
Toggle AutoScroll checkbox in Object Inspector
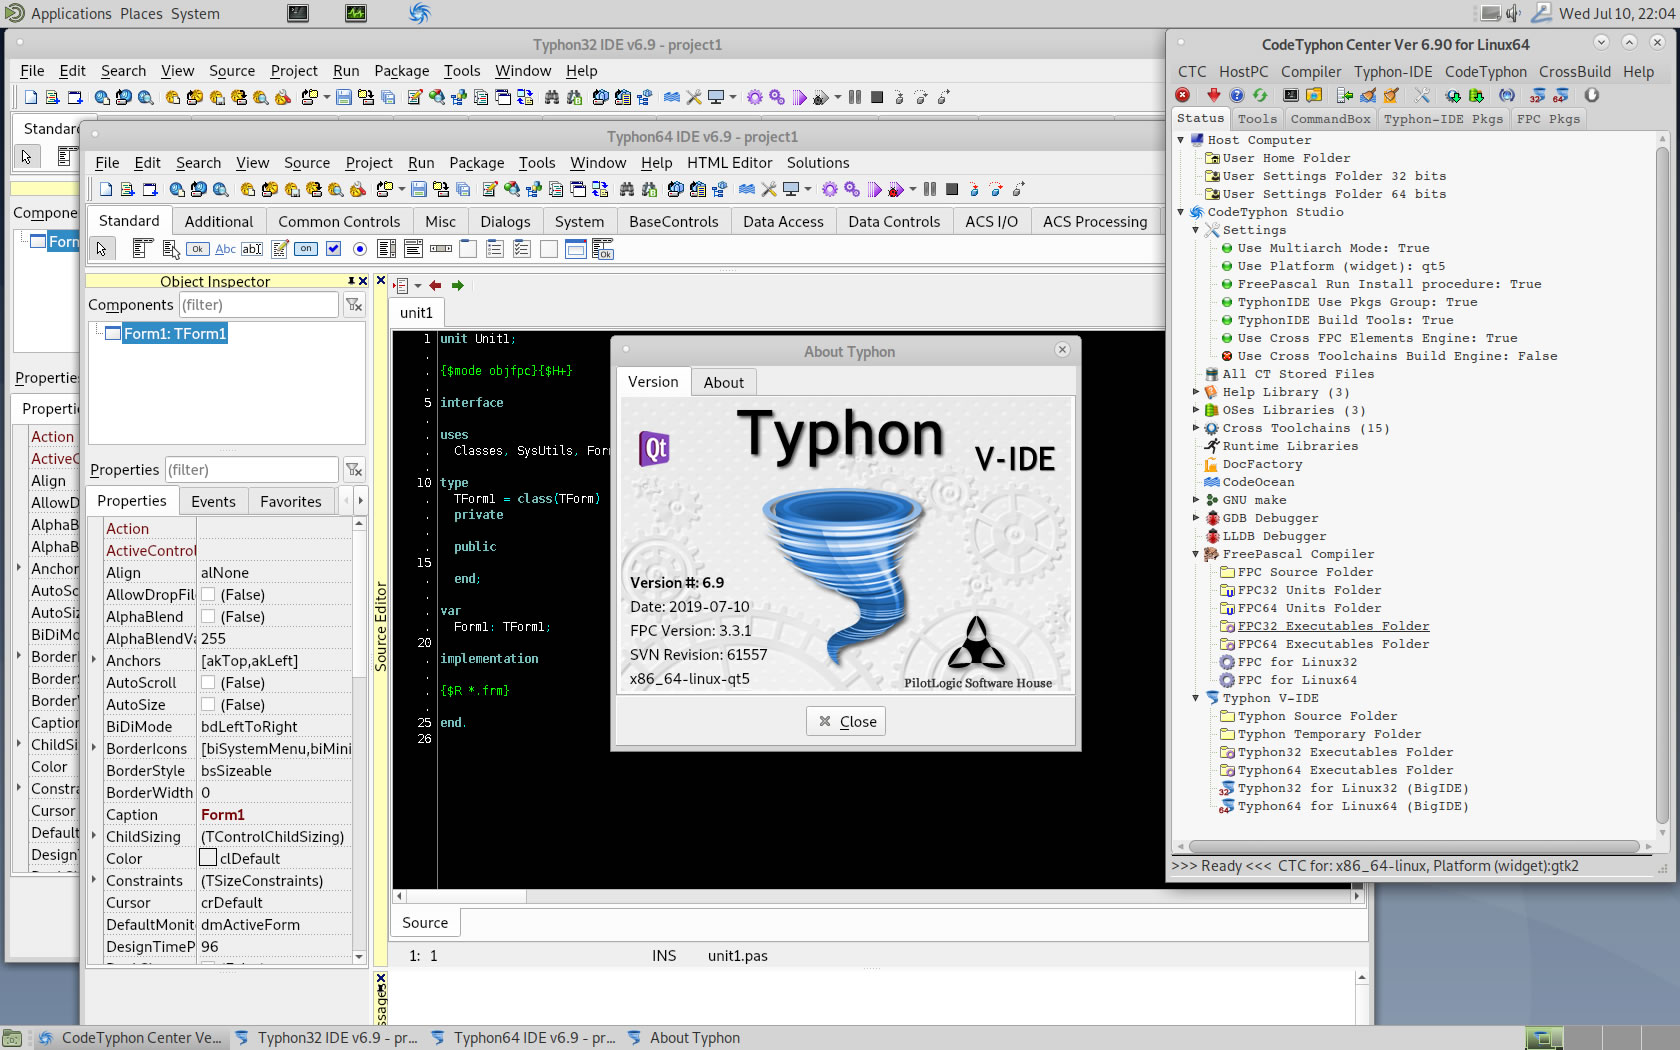point(208,683)
